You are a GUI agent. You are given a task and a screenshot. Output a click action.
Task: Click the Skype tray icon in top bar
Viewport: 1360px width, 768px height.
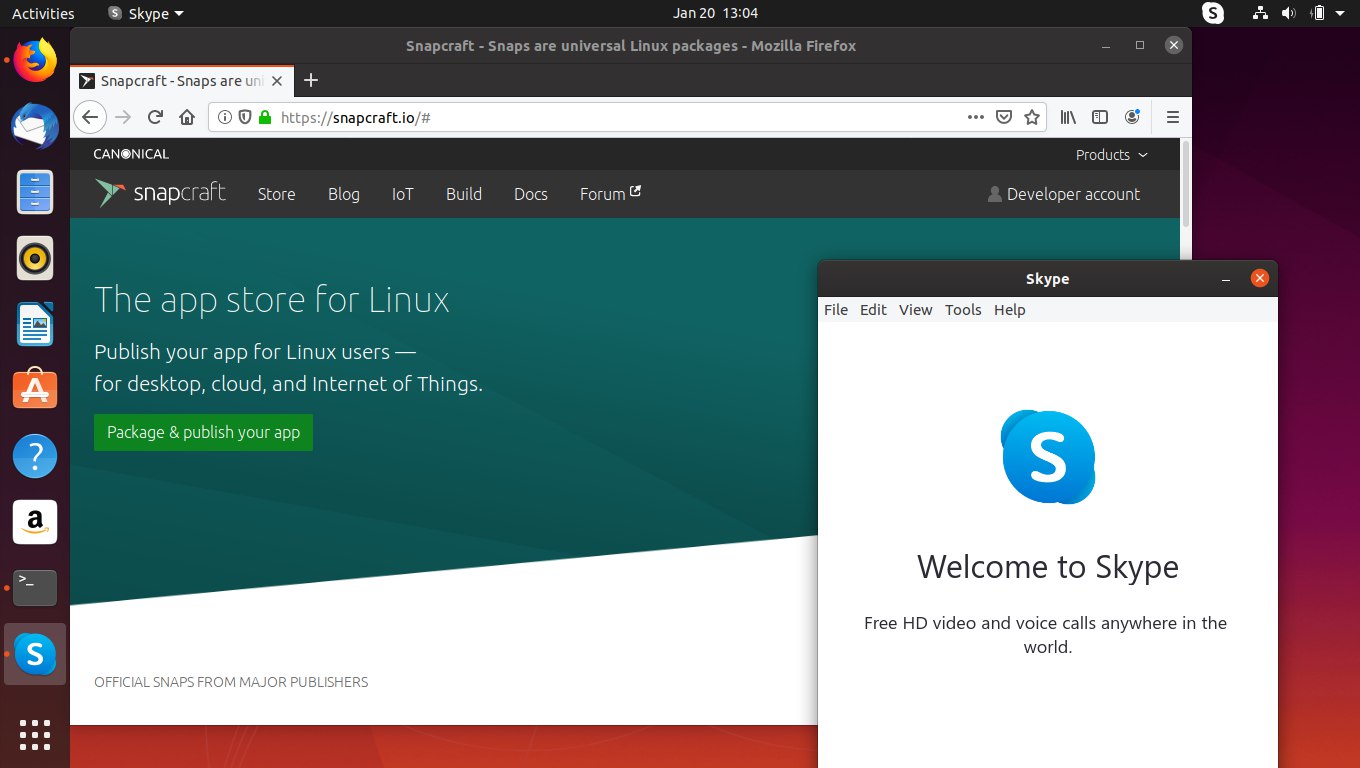pyautogui.click(x=1213, y=13)
